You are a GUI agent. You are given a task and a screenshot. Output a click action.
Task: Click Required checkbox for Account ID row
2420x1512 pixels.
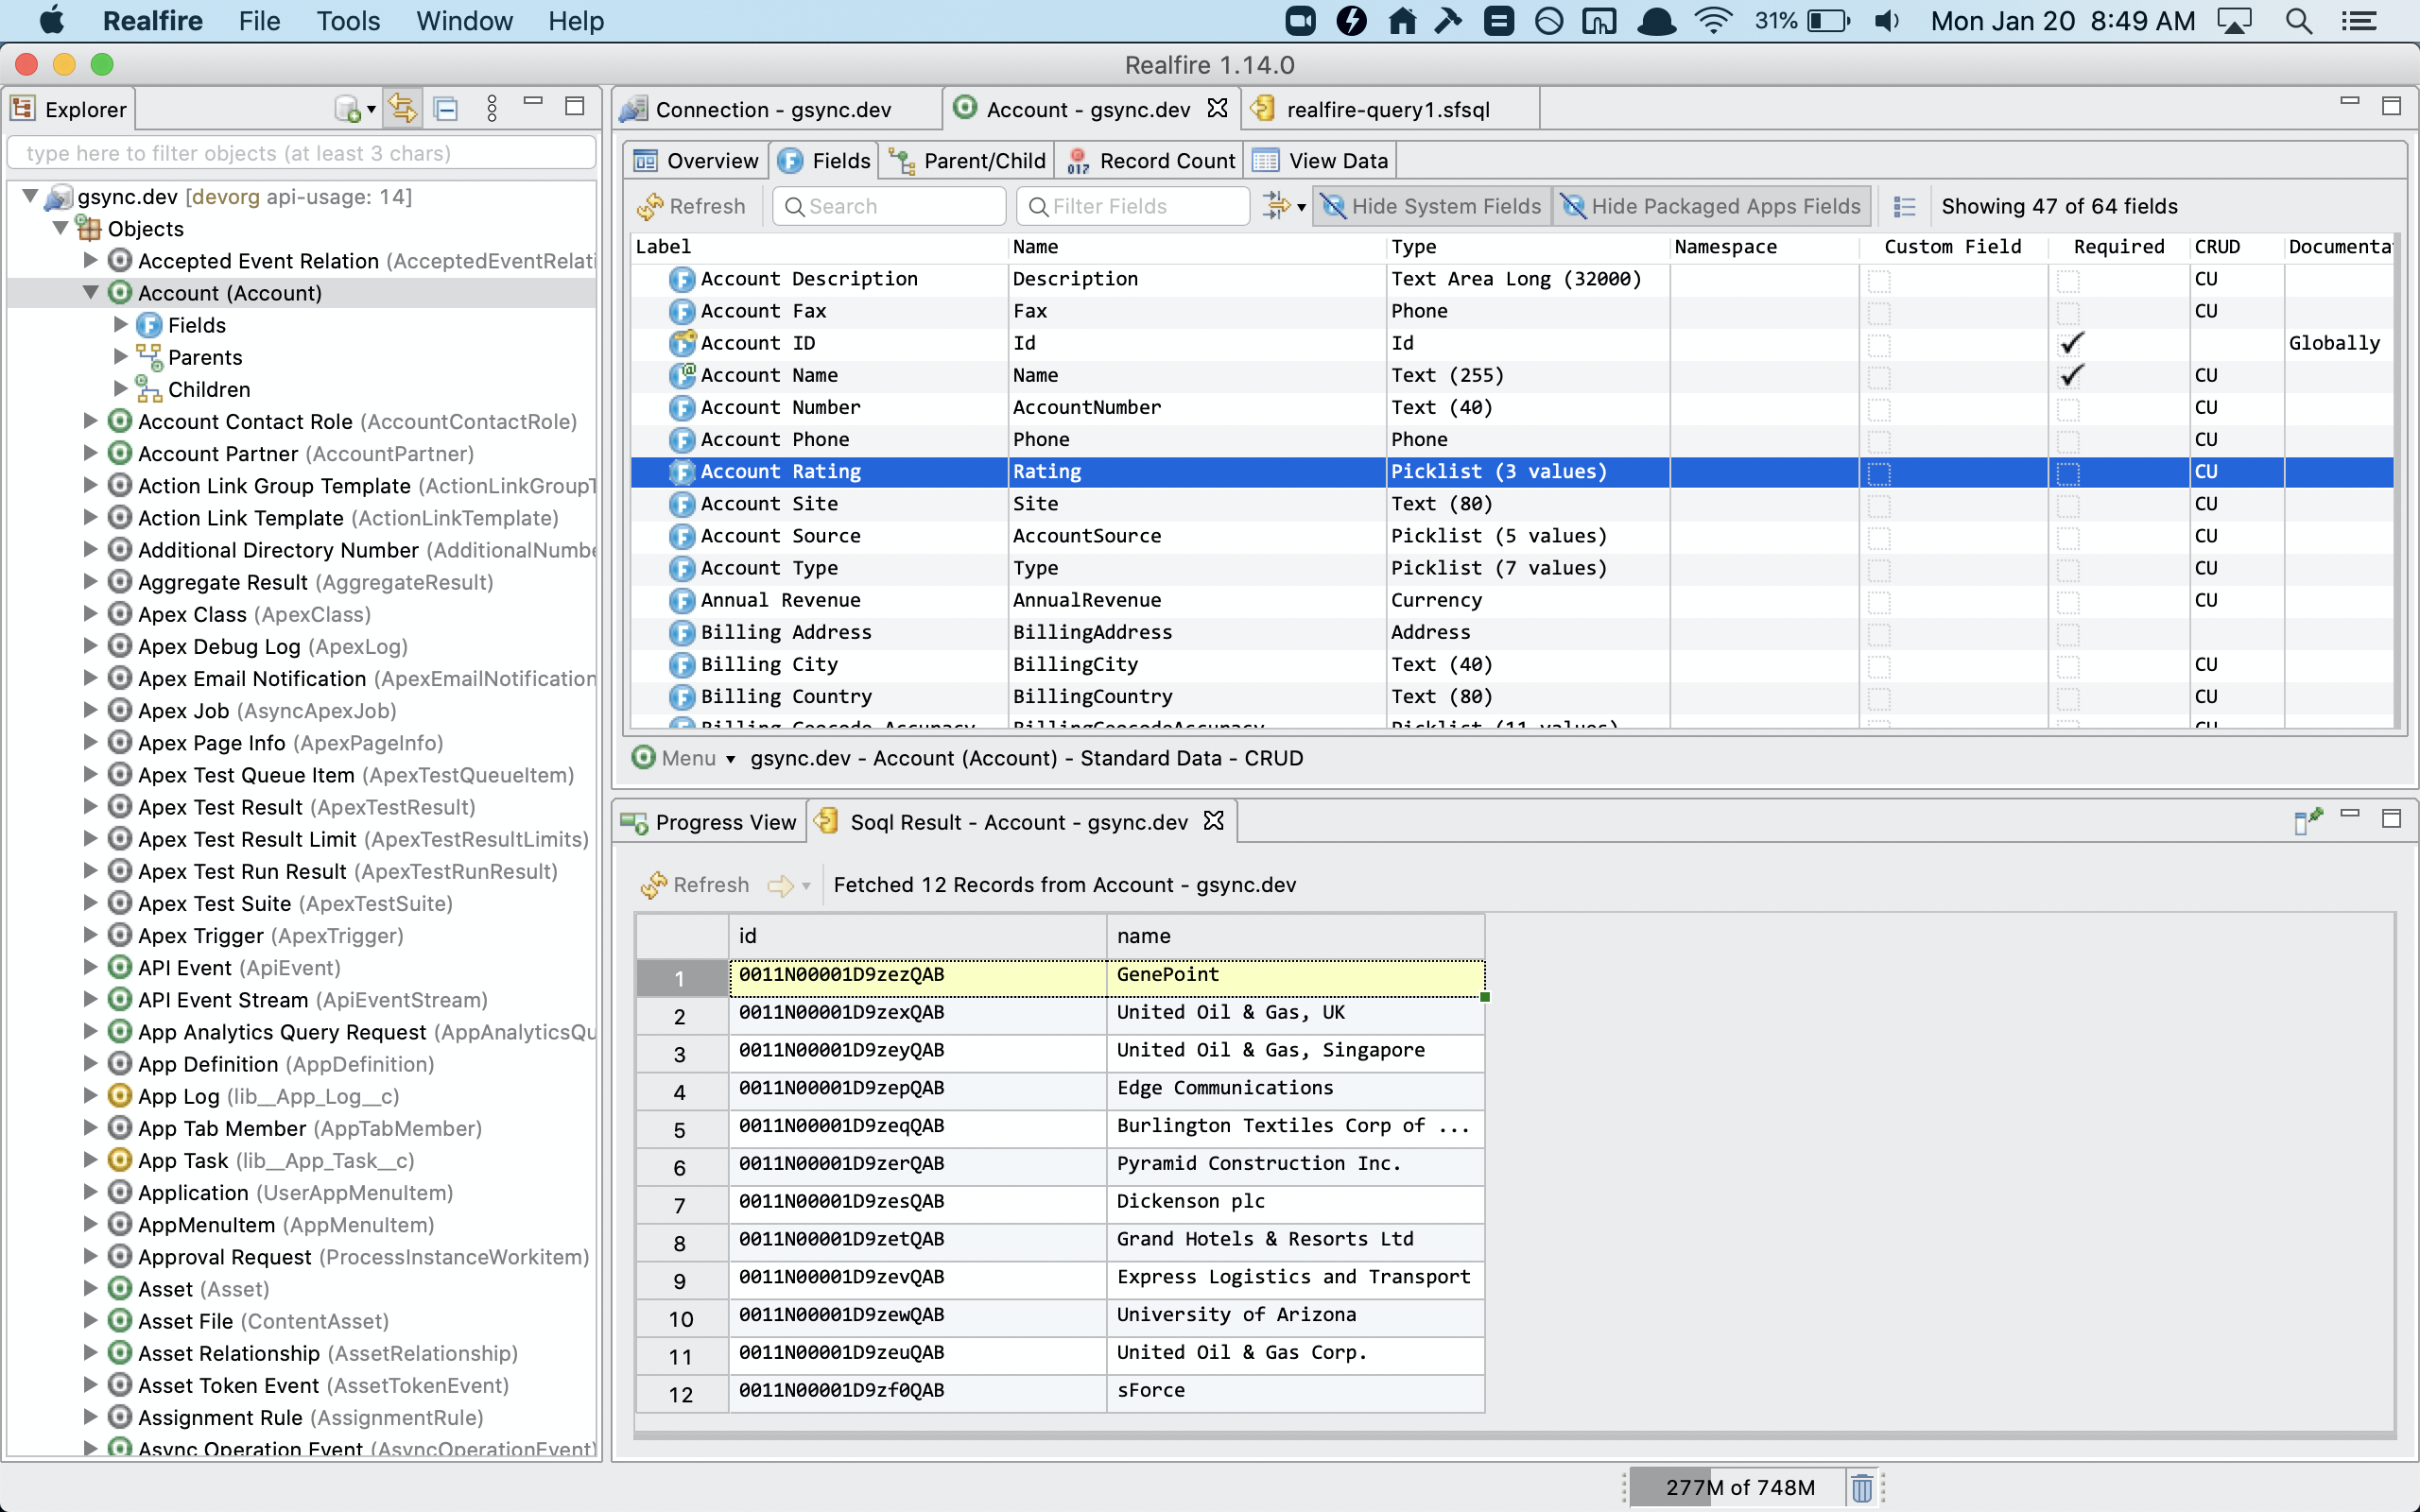pos(2070,343)
